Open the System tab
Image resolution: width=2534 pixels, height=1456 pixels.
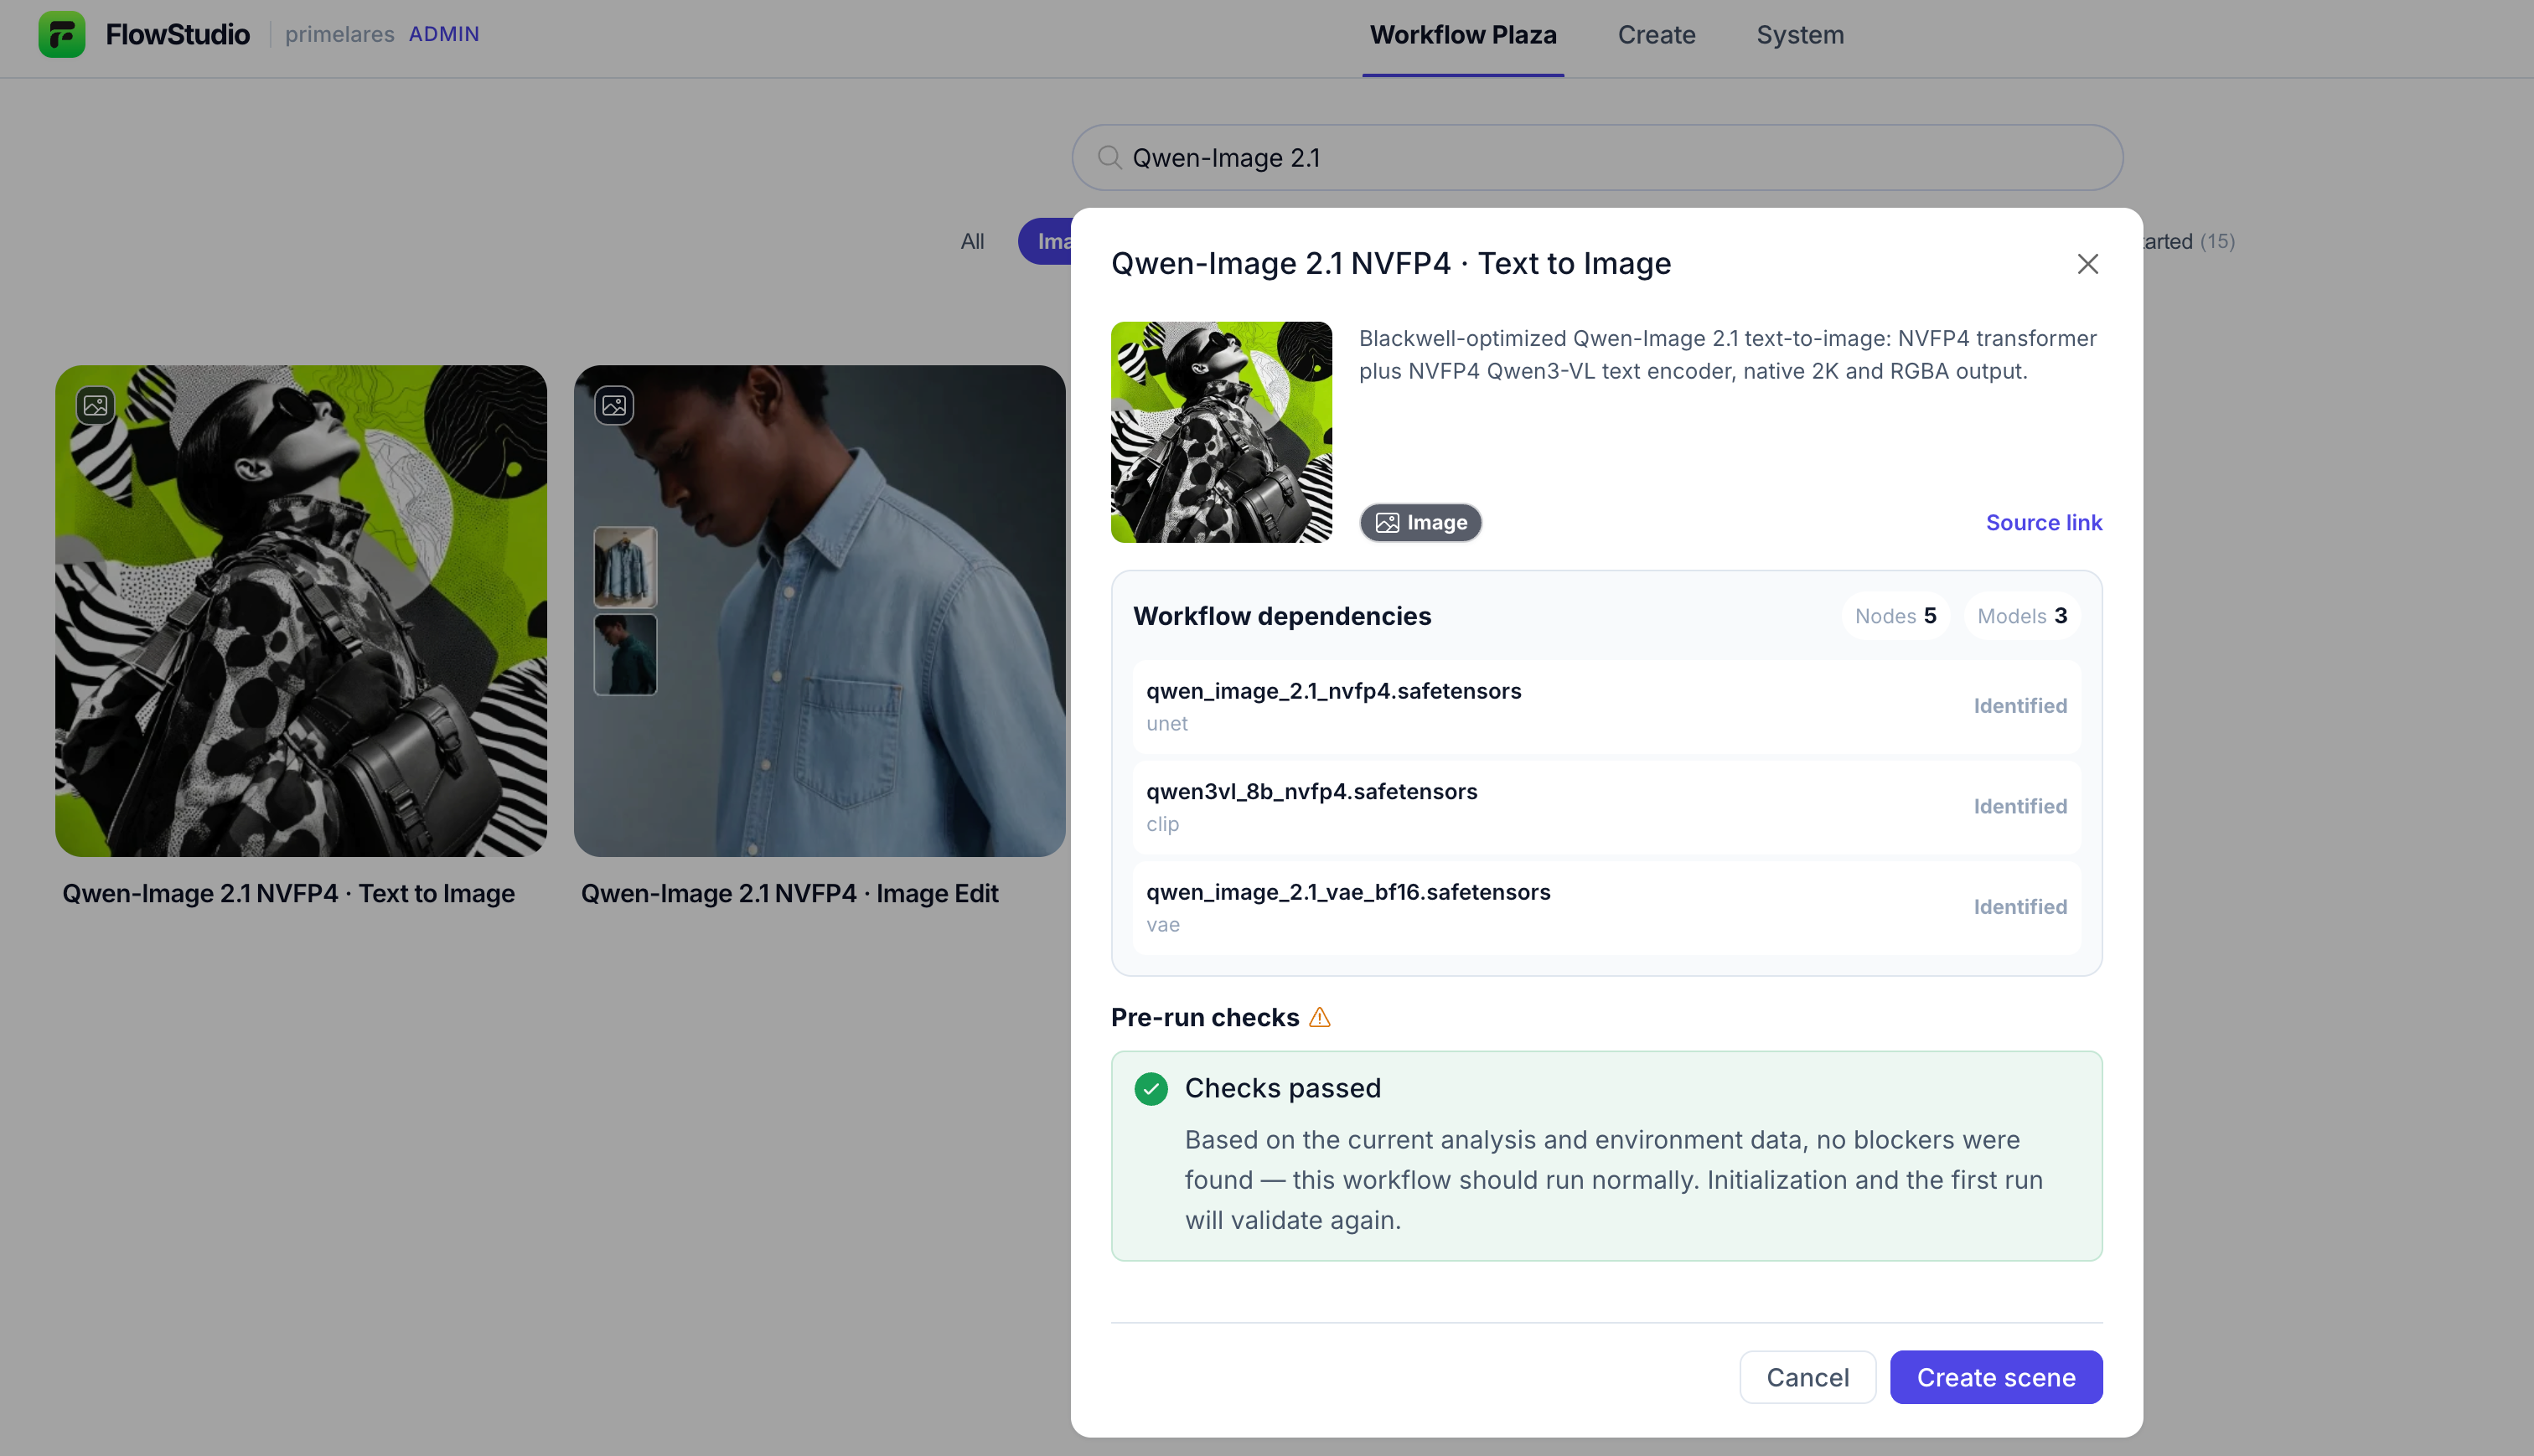tap(1800, 35)
